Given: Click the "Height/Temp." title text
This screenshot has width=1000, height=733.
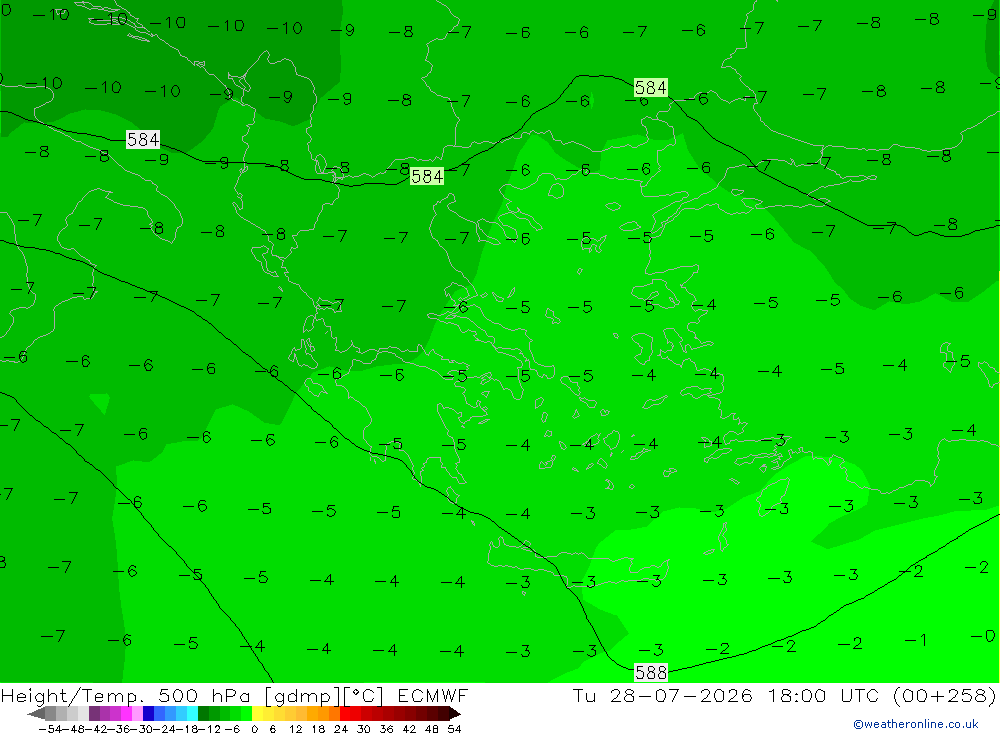Looking at the screenshot, I should (x=72, y=695).
